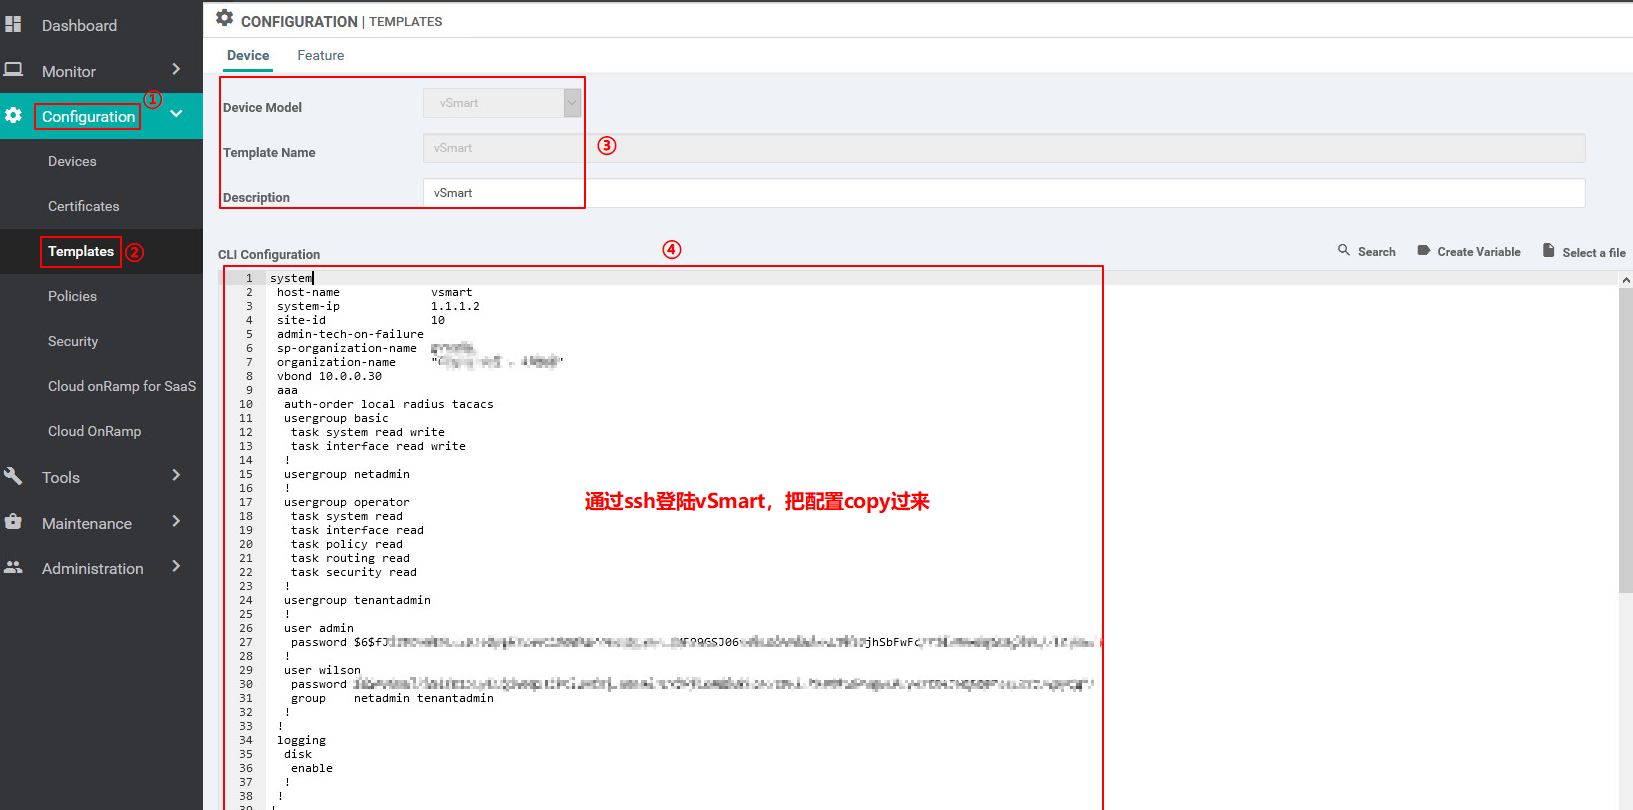Viewport: 1633px width, 810px height.
Task: Click the 'auth-order local radius tacacs' line
Action: pyautogui.click(x=388, y=404)
